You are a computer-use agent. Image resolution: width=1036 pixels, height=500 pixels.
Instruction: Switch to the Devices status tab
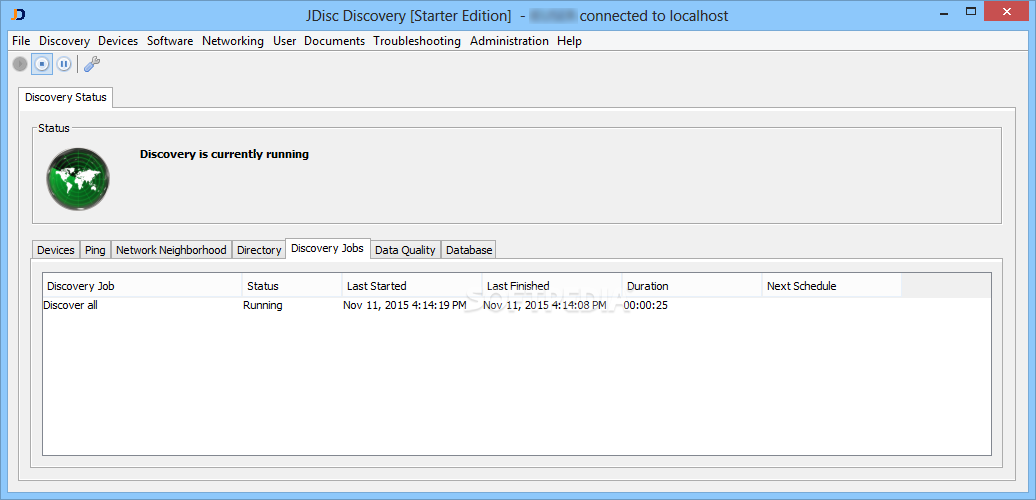(56, 250)
